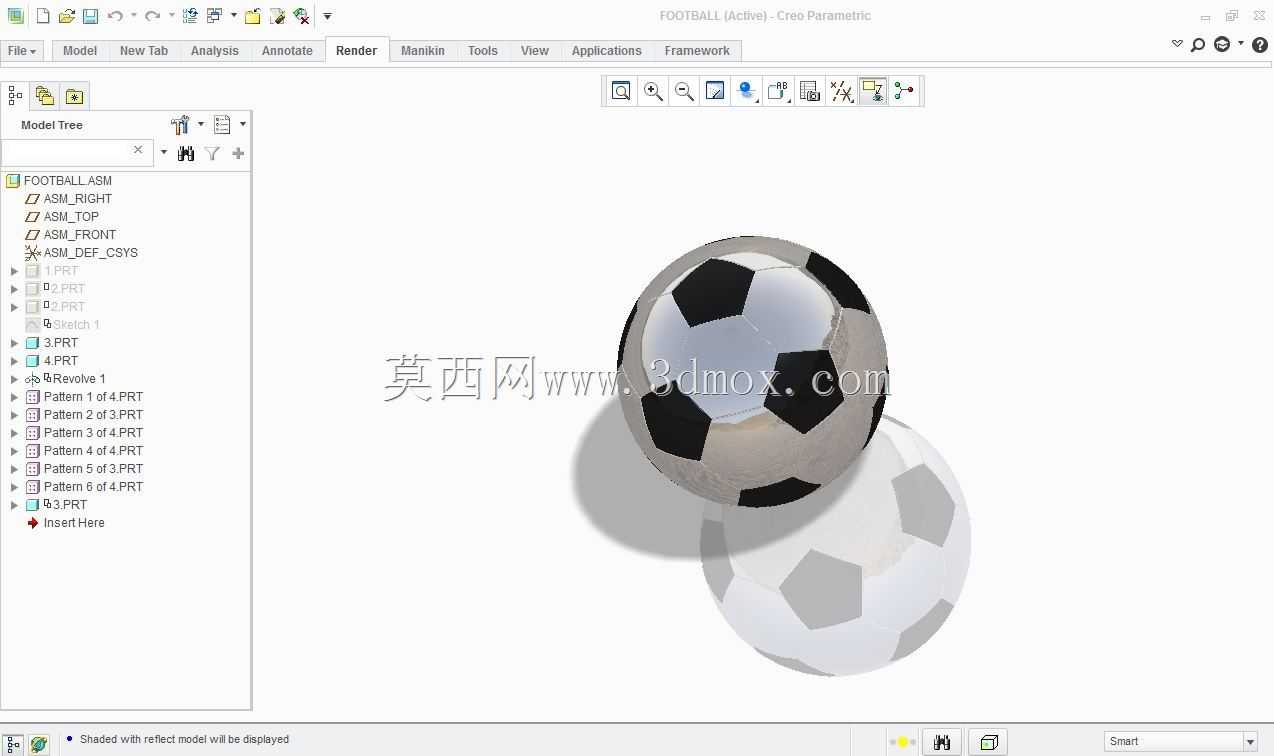Save the model with floppy disk icon

coord(90,16)
